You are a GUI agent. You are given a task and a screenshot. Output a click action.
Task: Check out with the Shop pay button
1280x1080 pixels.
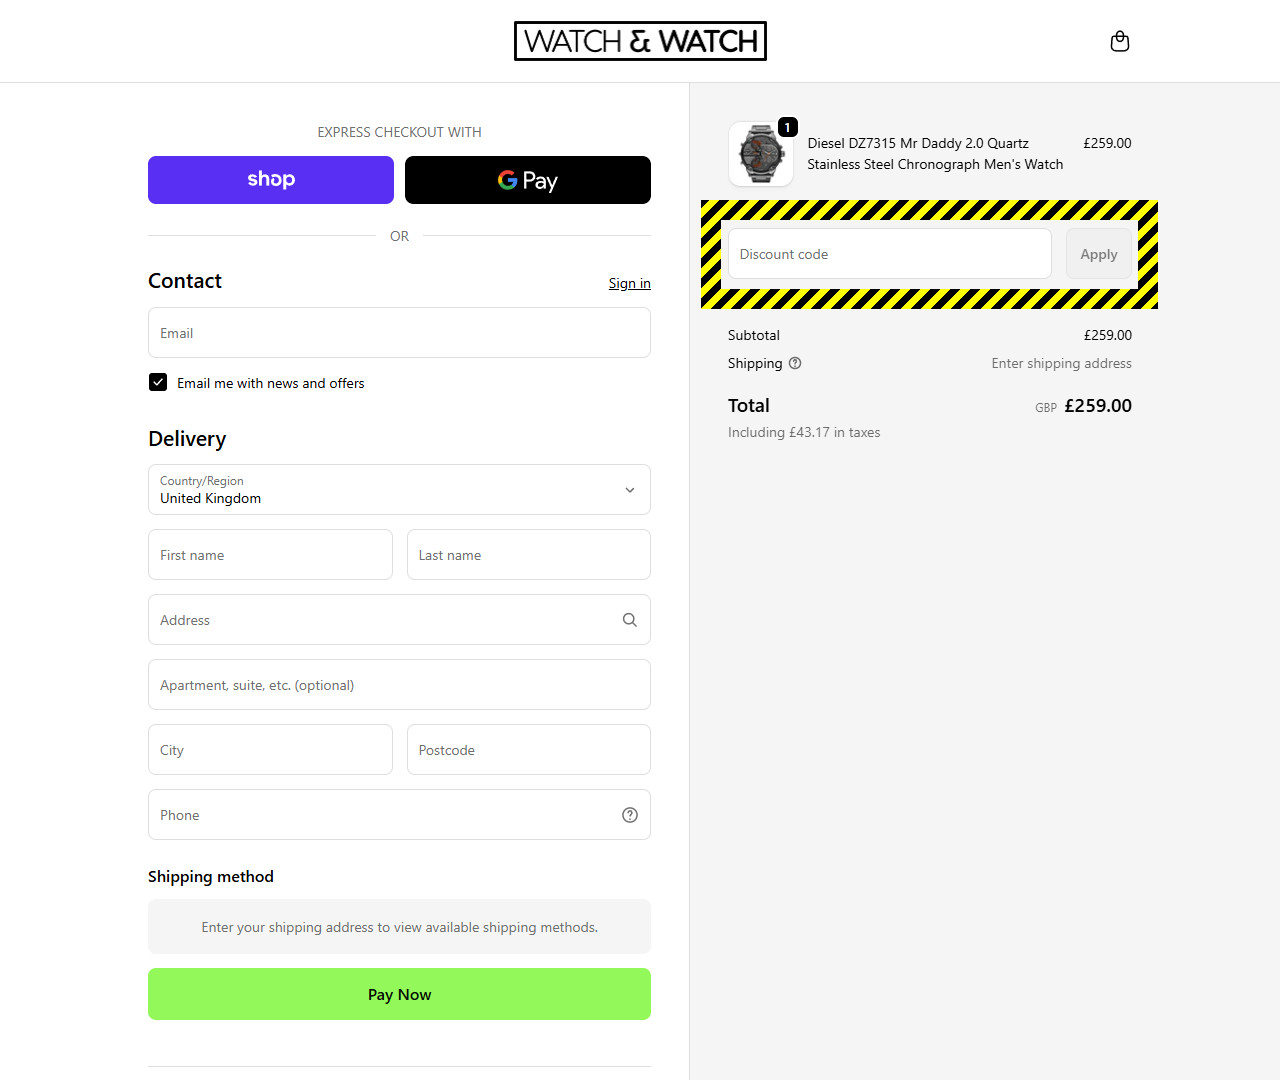271,180
